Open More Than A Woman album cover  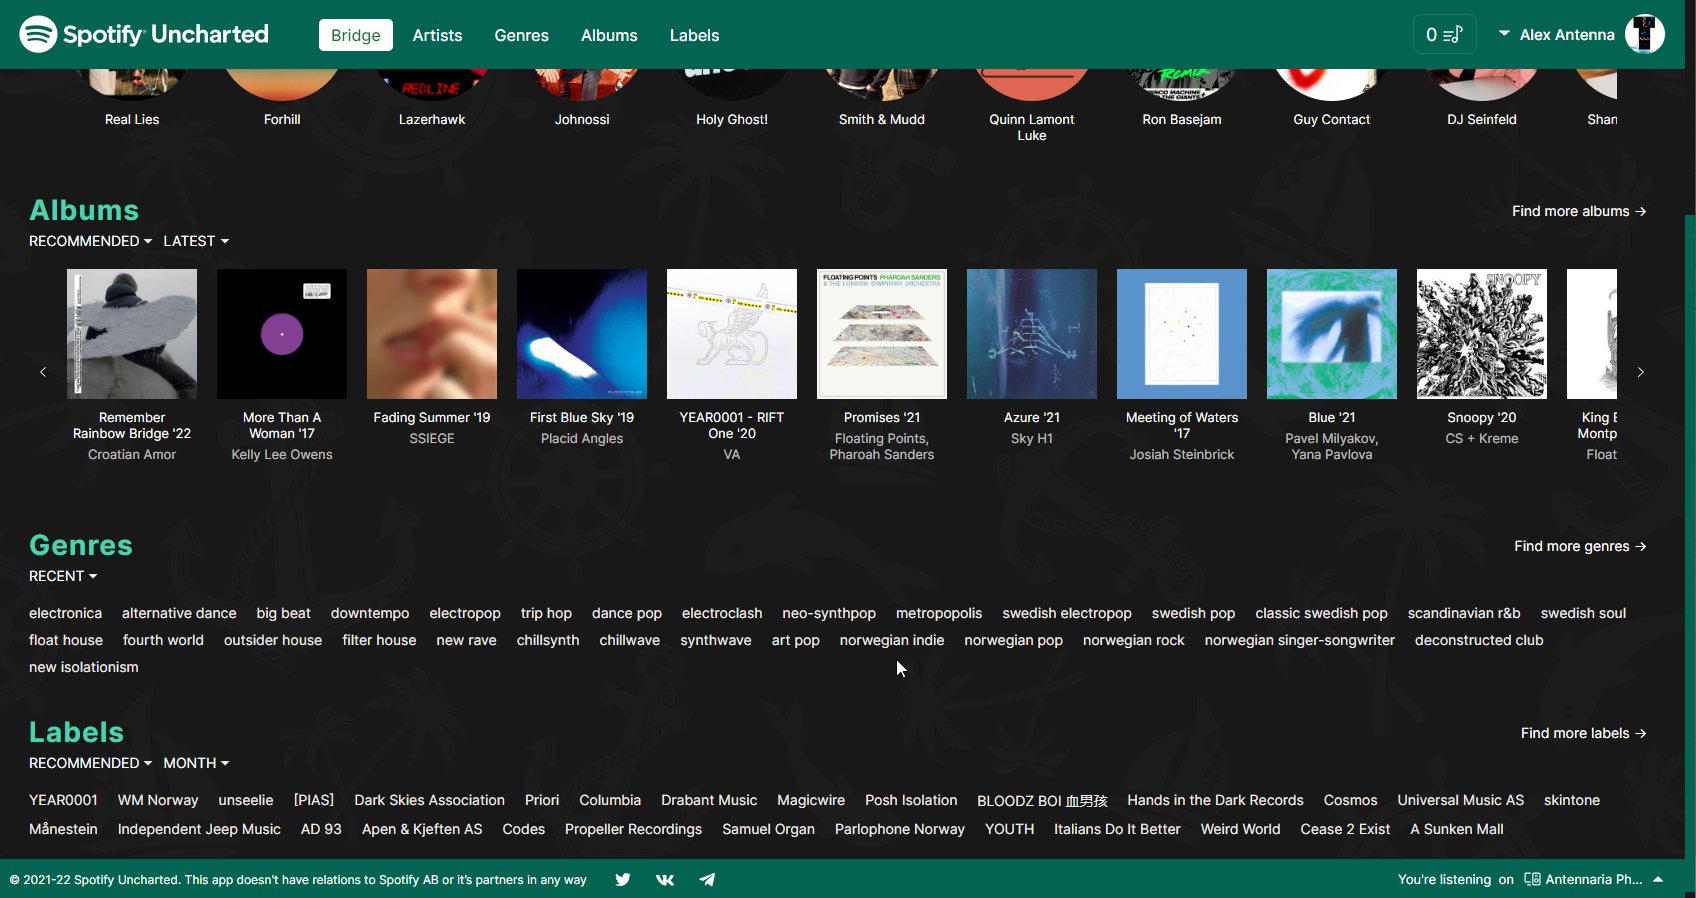point(282,334)
